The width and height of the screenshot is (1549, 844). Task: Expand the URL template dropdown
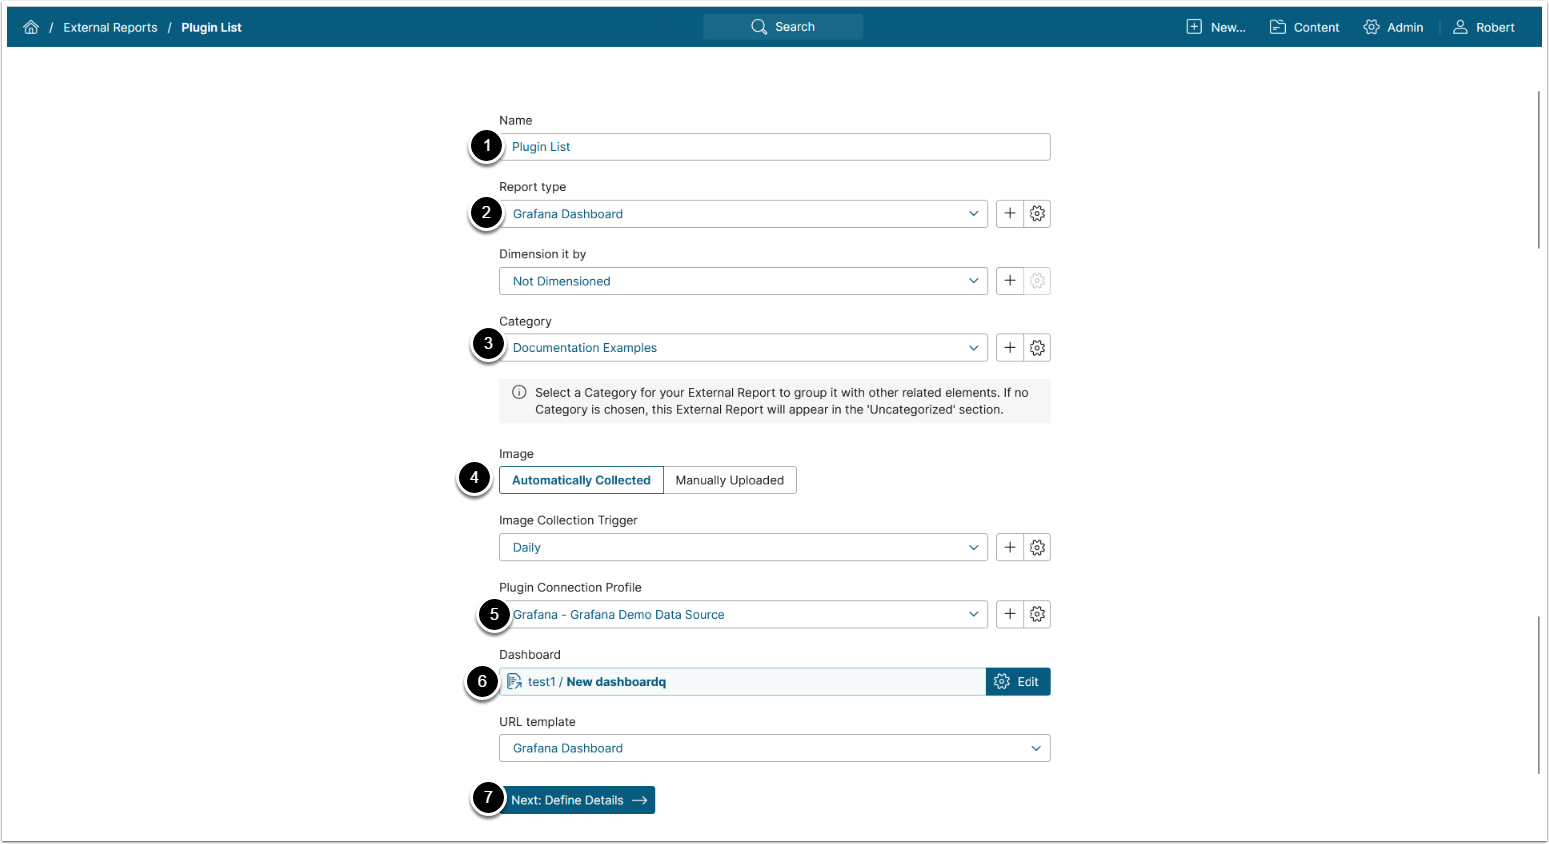tap(774, 749)
